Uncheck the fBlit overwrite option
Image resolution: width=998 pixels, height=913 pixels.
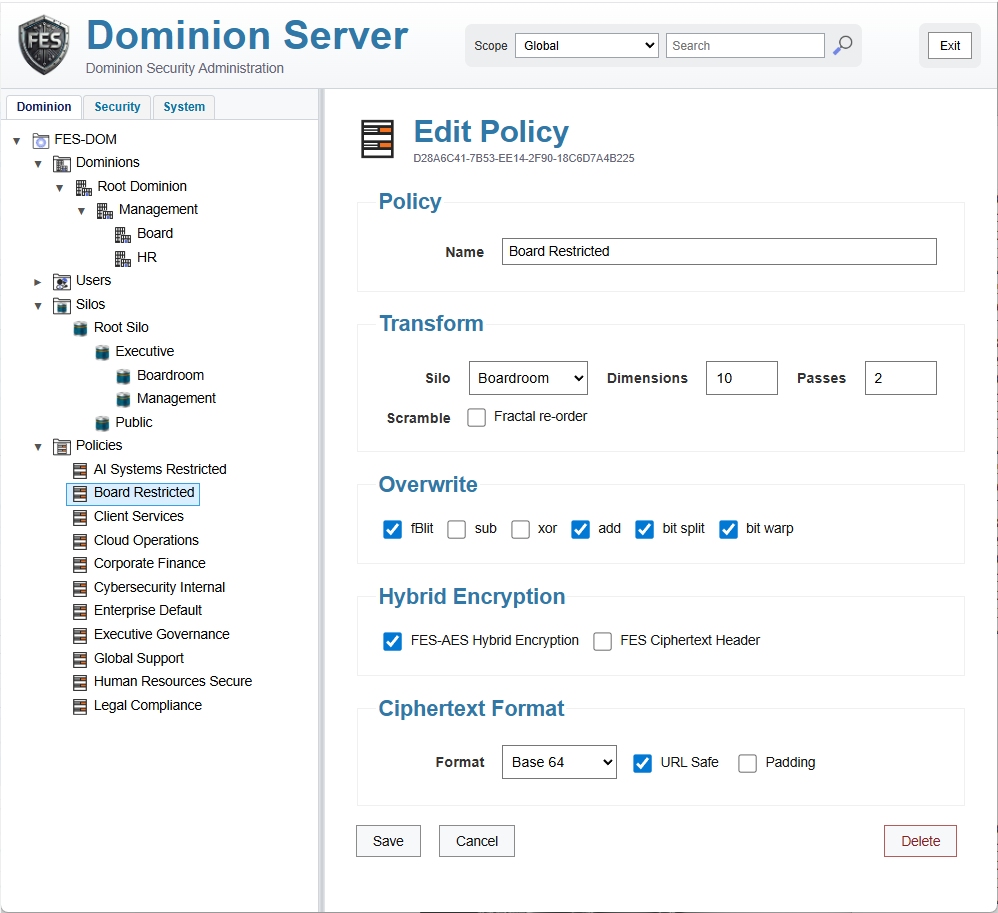(393, 529)
